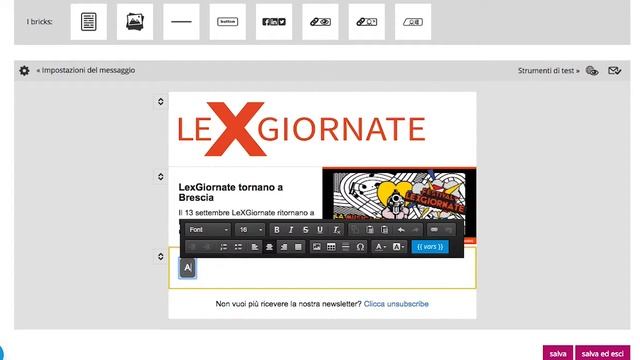
Task: Open the font size 16 dropdown
Action: click(x=250, y=230)
